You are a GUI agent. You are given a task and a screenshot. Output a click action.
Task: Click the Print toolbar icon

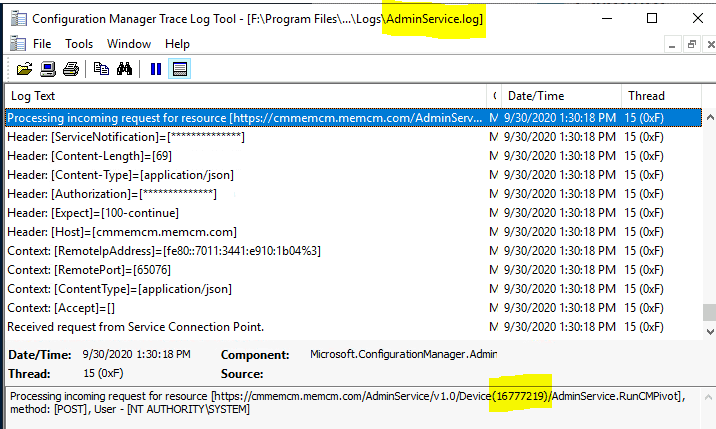[71, 69]
